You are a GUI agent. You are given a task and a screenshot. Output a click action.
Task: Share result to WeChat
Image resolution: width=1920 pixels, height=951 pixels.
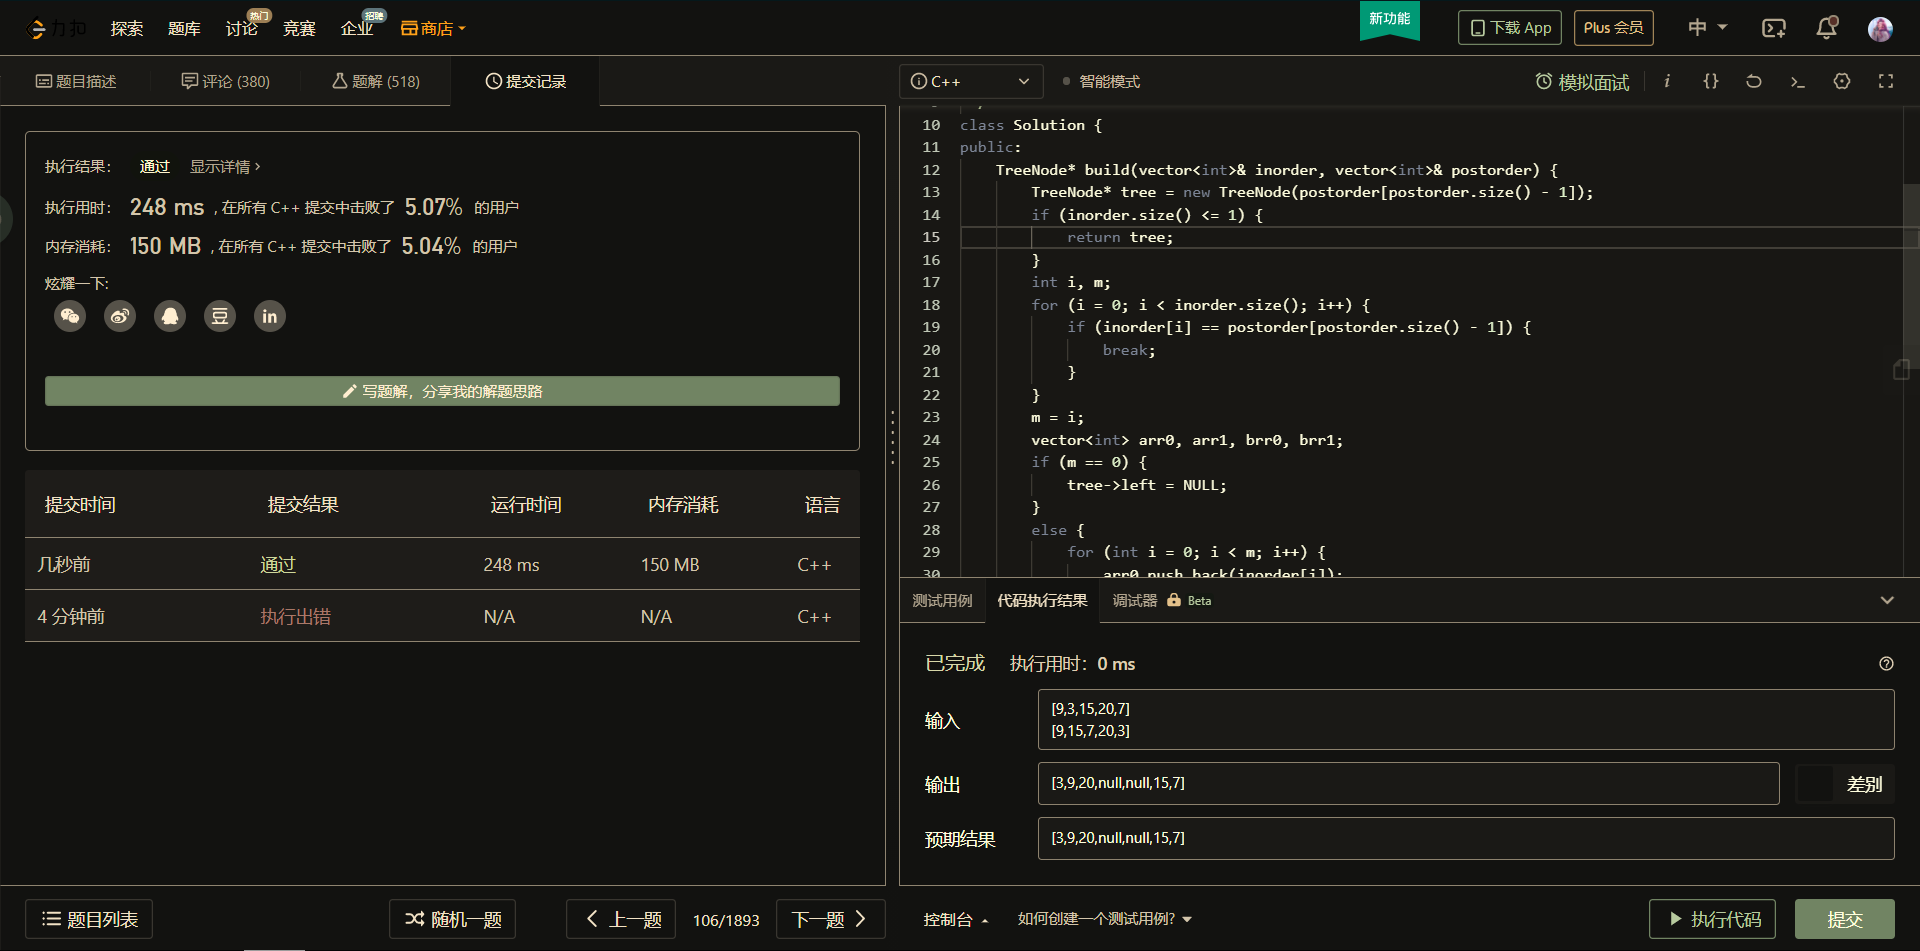point(70,316)
